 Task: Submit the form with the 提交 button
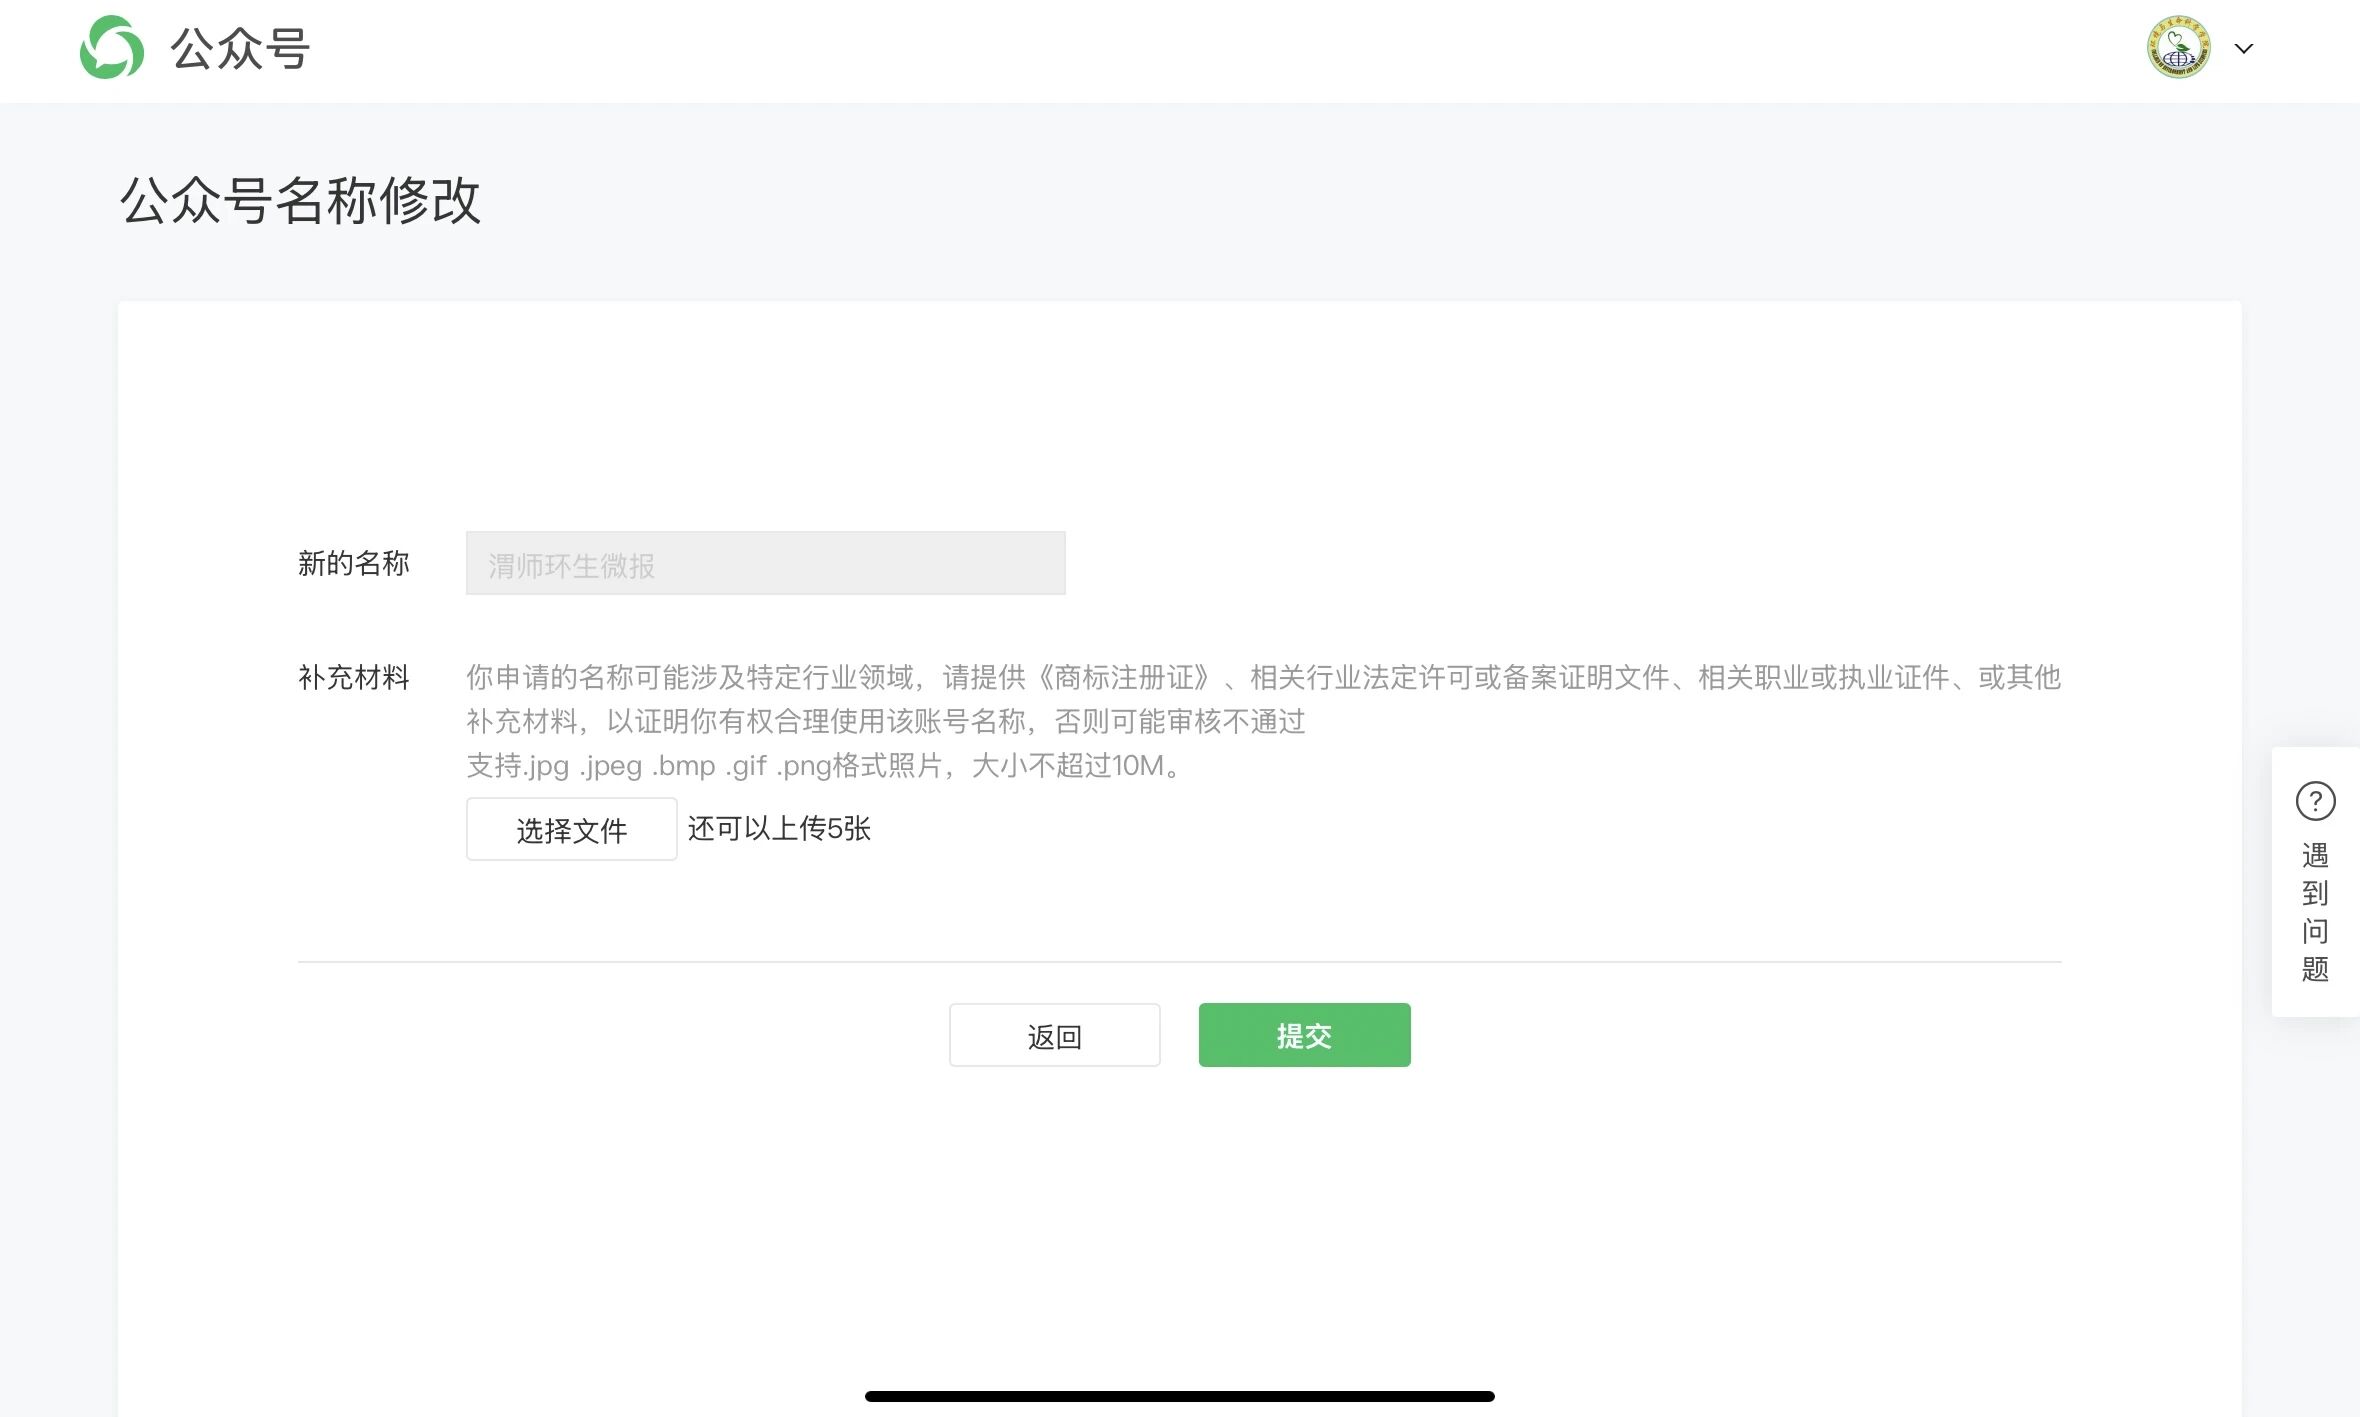click(x=1304, y=1035)
